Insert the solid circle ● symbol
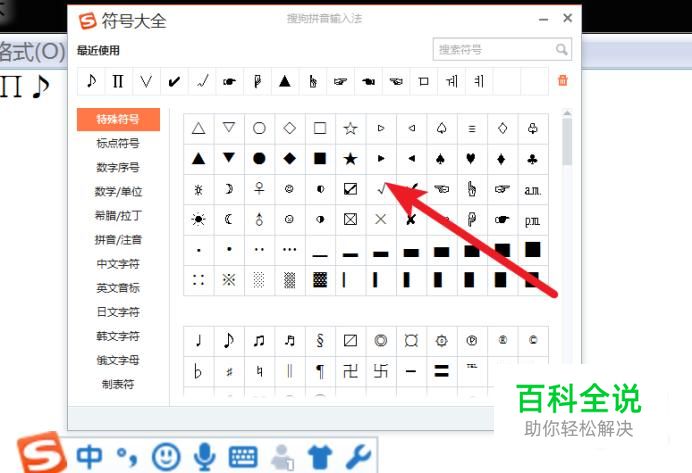 [x=259, y=159]
